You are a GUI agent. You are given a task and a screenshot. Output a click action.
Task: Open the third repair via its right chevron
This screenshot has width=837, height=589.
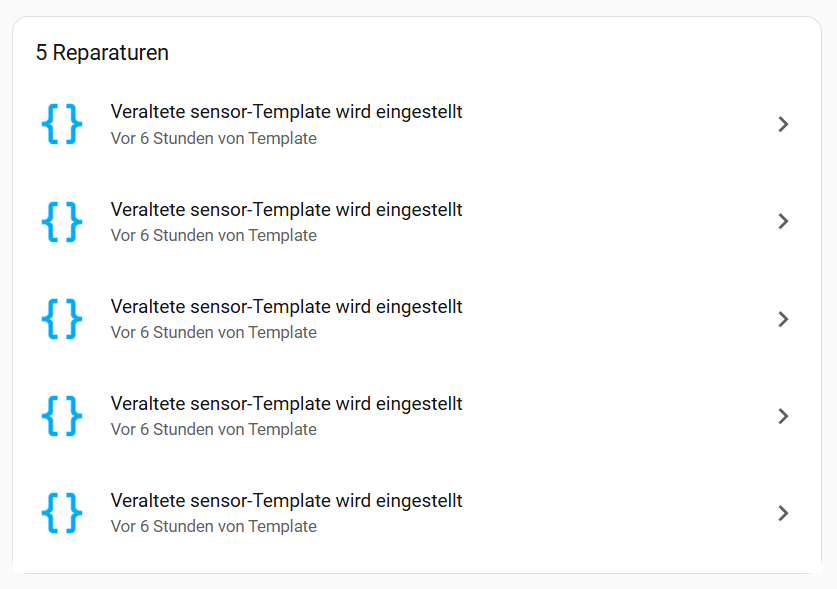(783, 319)
